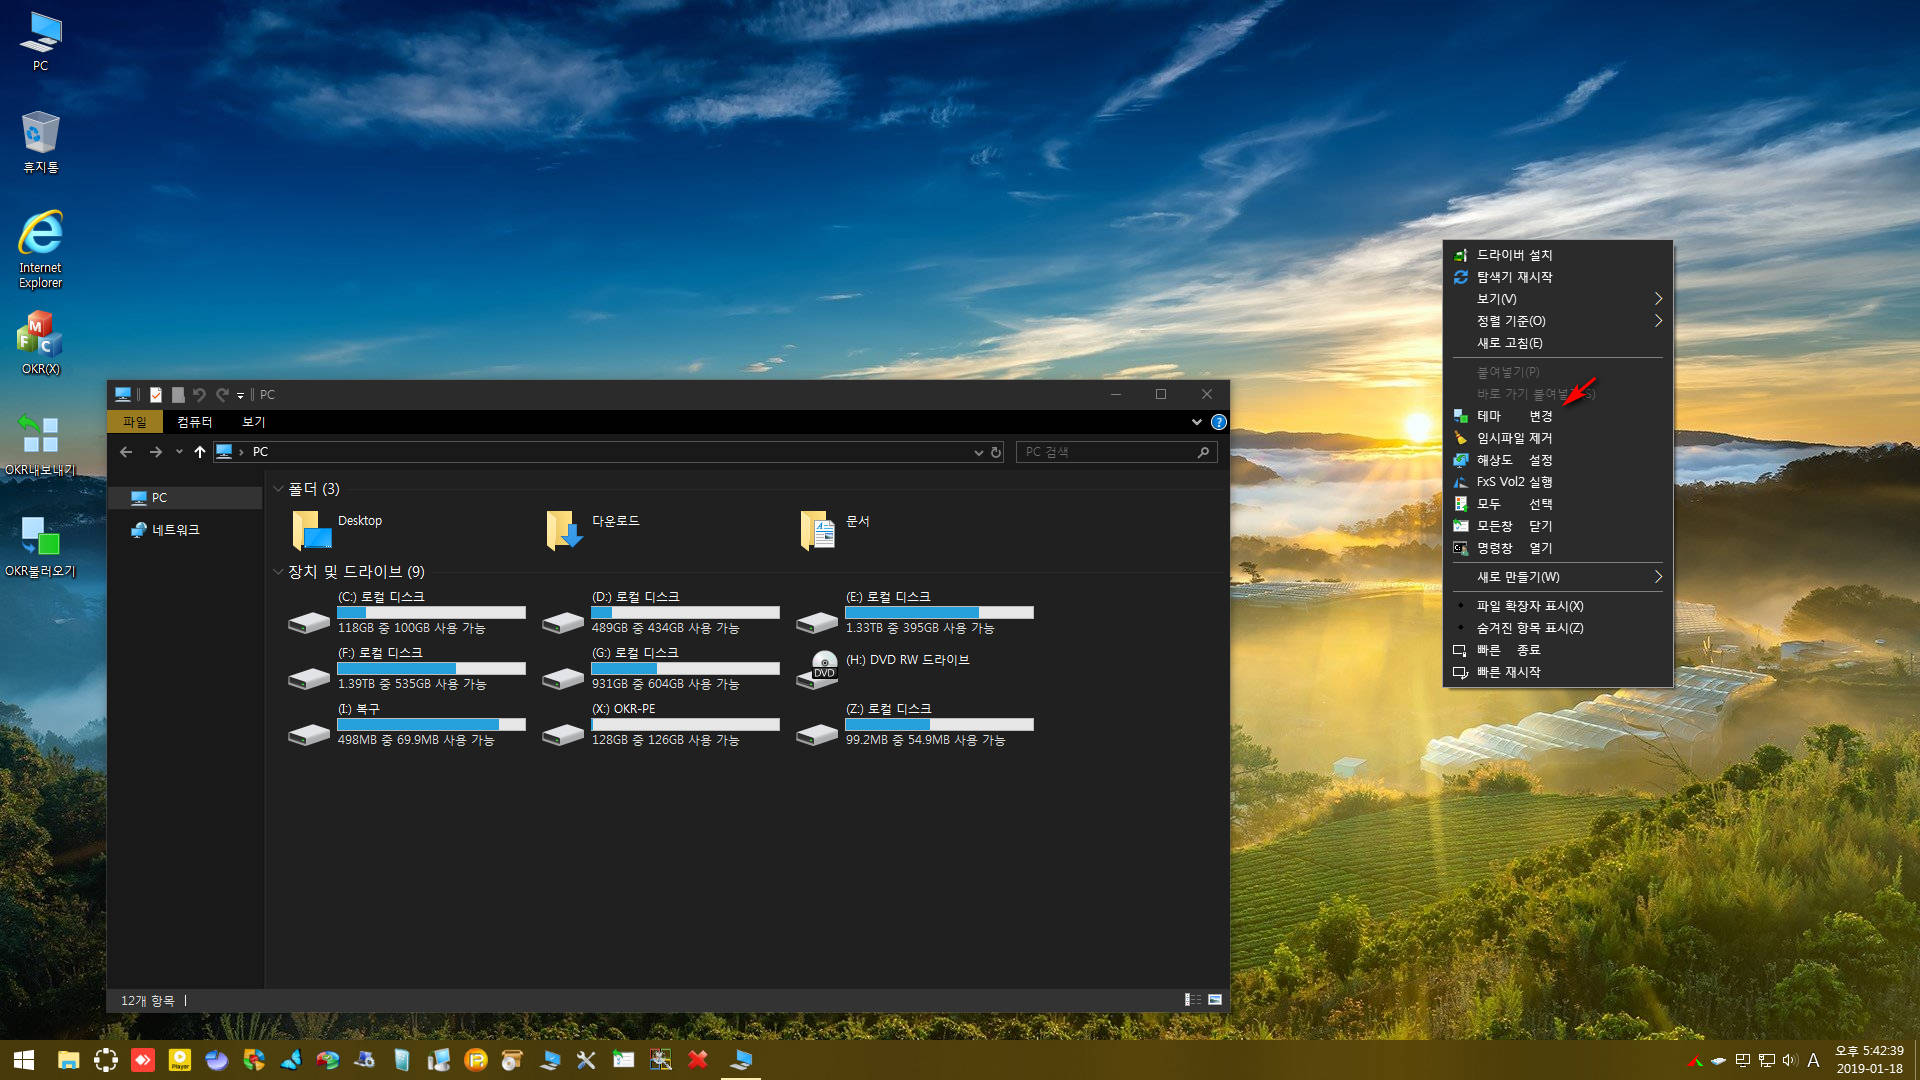Open the 다운로드 folder
The width and height of the screenshot is (1920, 1080).
click(592, 530)
